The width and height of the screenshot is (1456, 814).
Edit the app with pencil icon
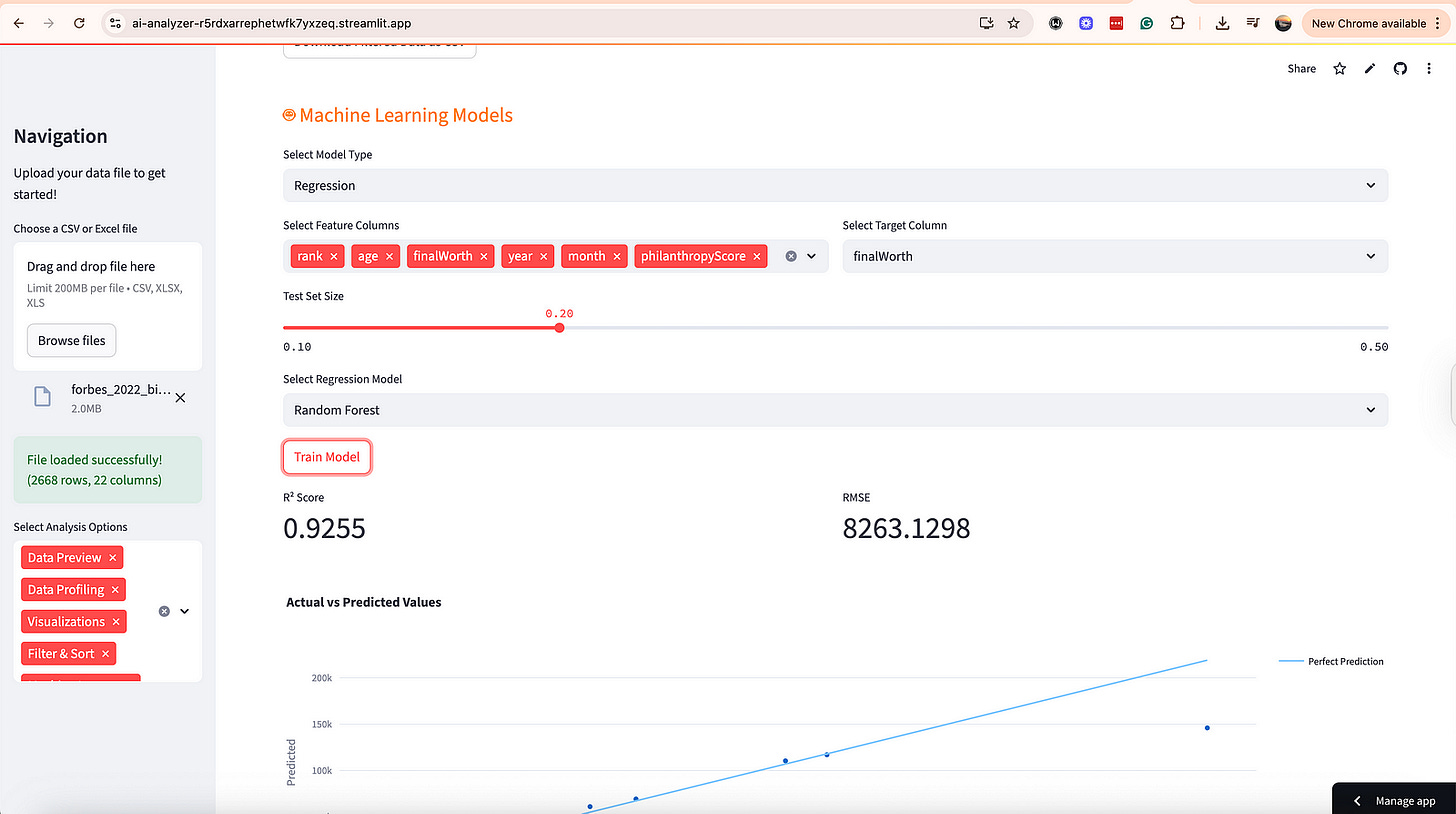1370,69
